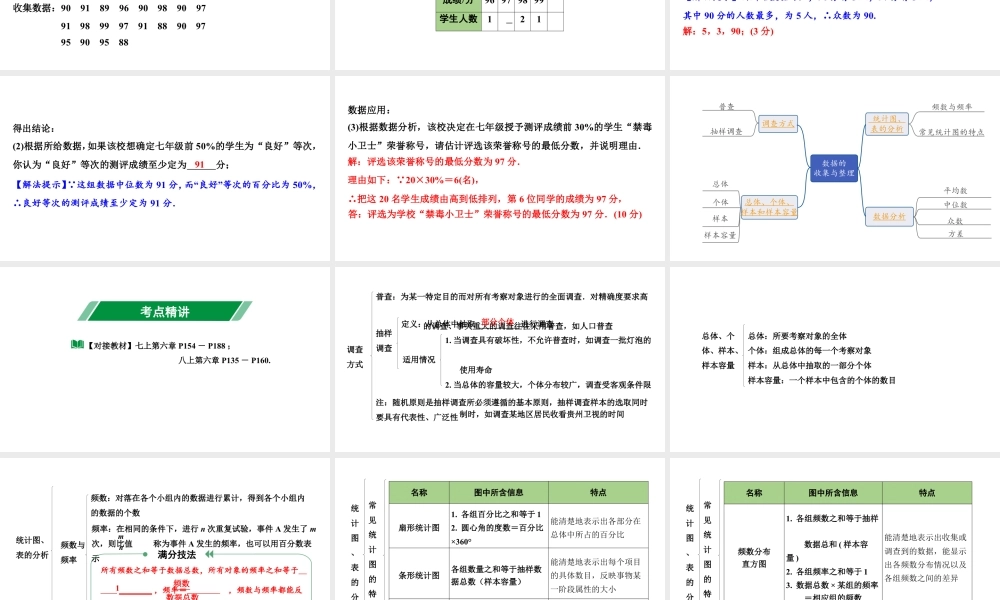The height and width of the screenshot is (600, 1000).
Task: Toggle the 抽样调查 branch node
Action: click(x=726, y=131)
